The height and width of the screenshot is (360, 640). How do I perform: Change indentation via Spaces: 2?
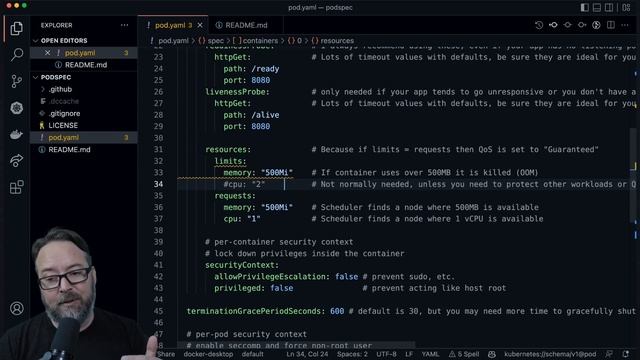[x=352, y=354]
